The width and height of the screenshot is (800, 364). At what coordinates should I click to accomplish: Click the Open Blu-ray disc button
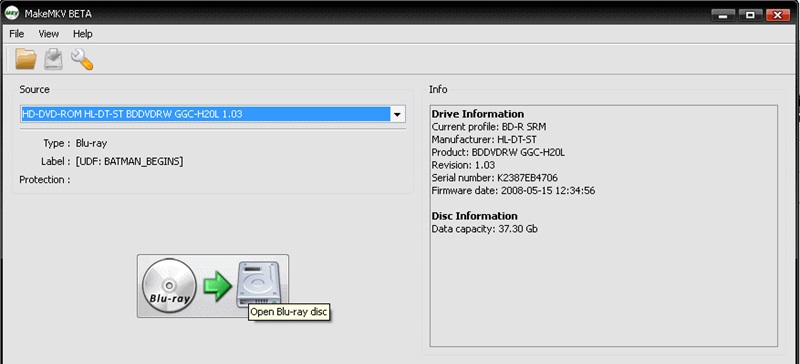point(213,286)
